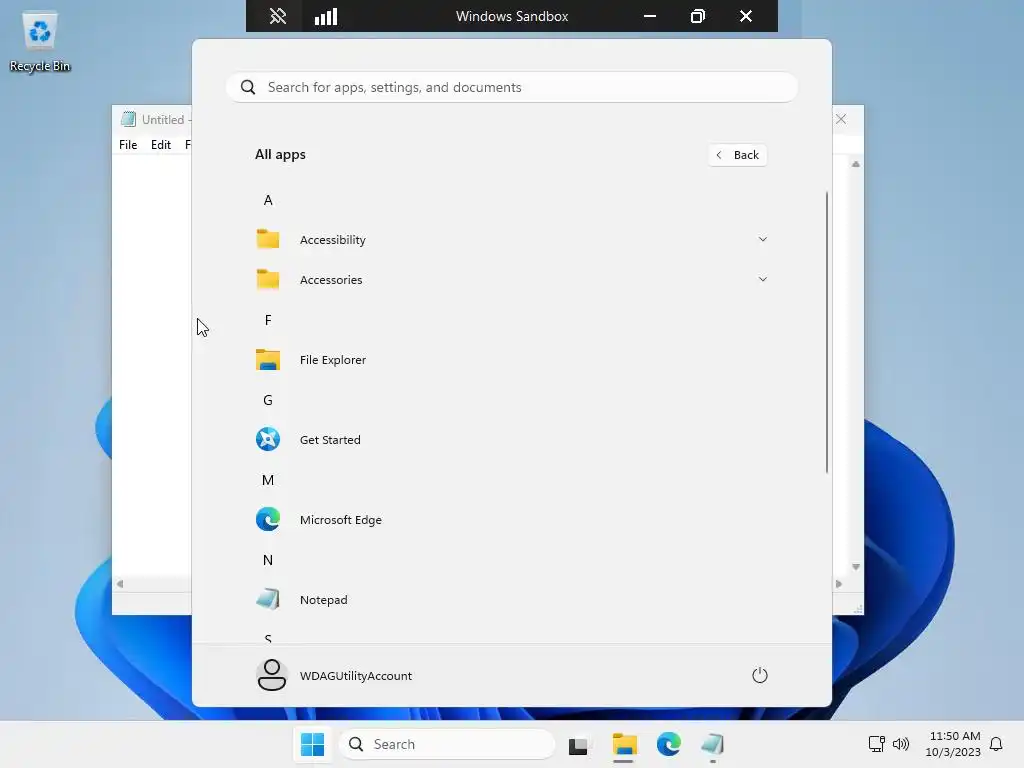Open the volume tray icon
The height and width of the screenshot is (768, 1024).
coord(901,744)
